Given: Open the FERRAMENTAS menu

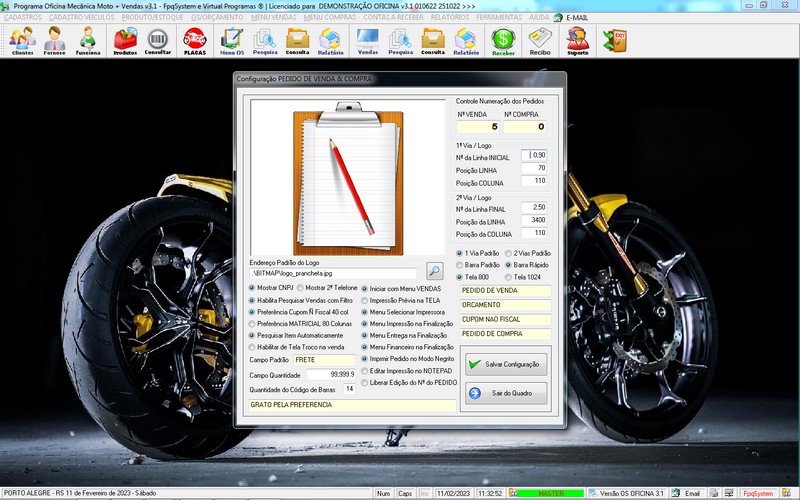Looking at the screenshot, I should point(499,17).
